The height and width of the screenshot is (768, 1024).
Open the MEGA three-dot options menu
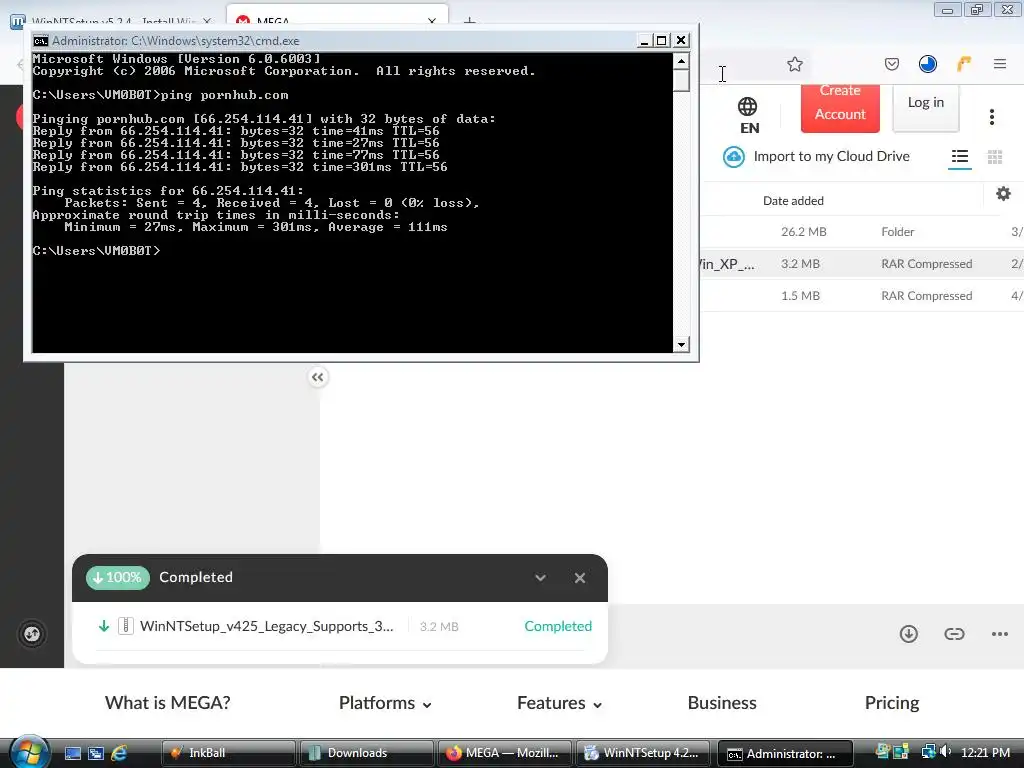coord(991,117)
